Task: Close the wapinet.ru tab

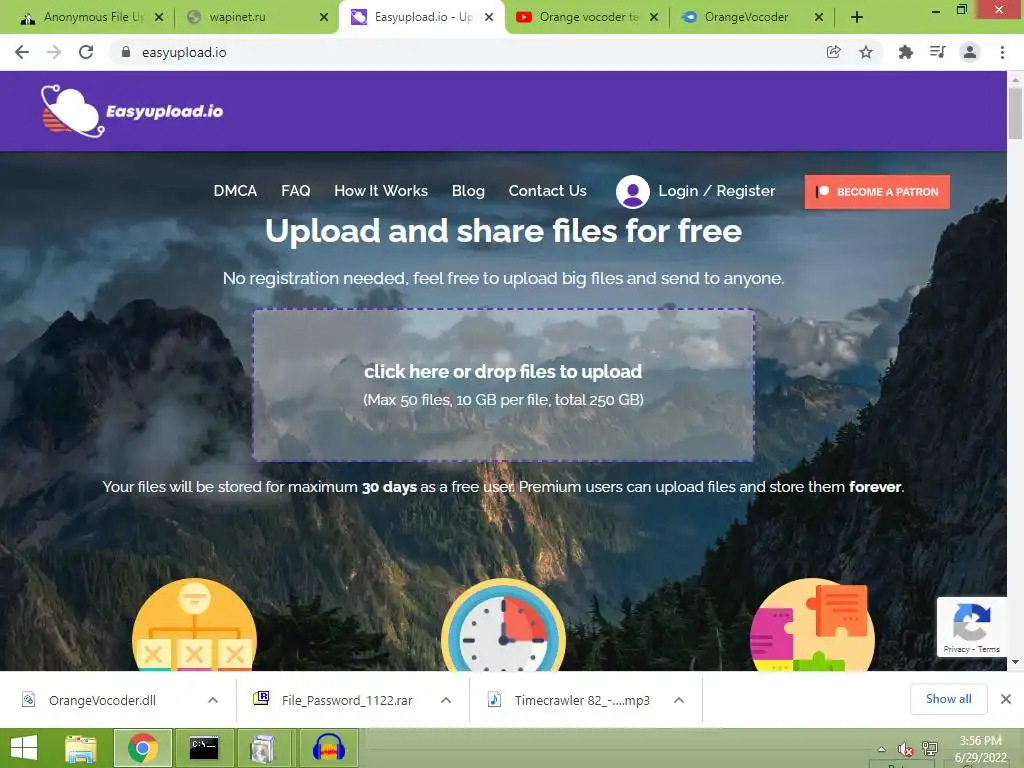Action: tap(324, 18)
